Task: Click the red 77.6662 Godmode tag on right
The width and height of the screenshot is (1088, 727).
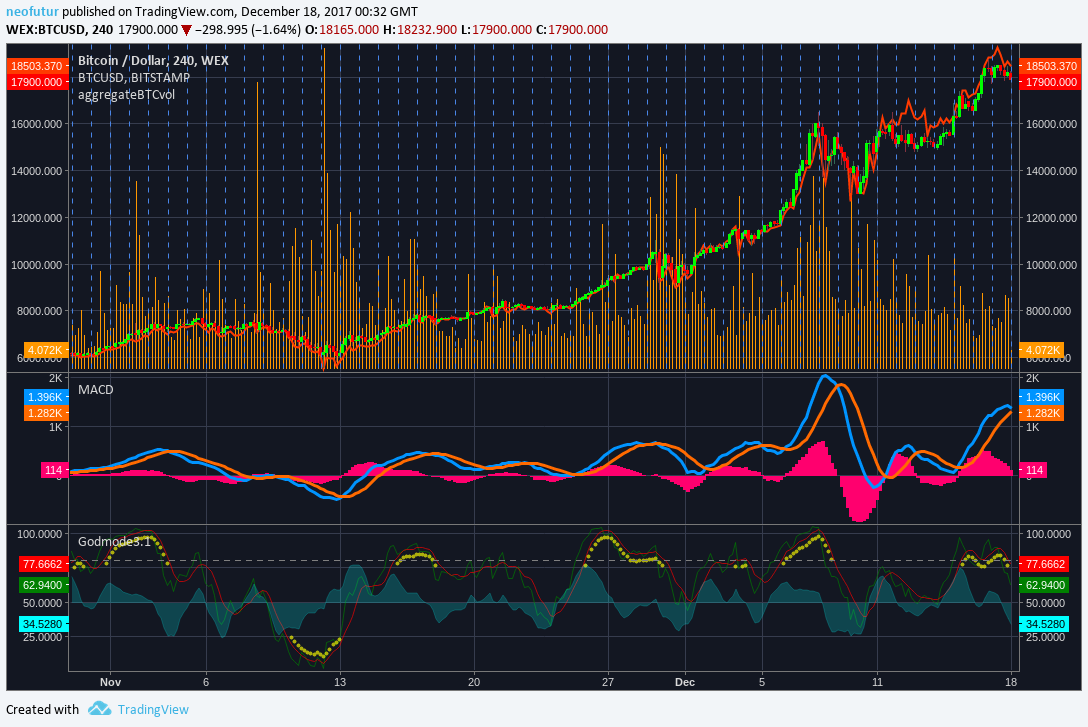Action: 1044,564
